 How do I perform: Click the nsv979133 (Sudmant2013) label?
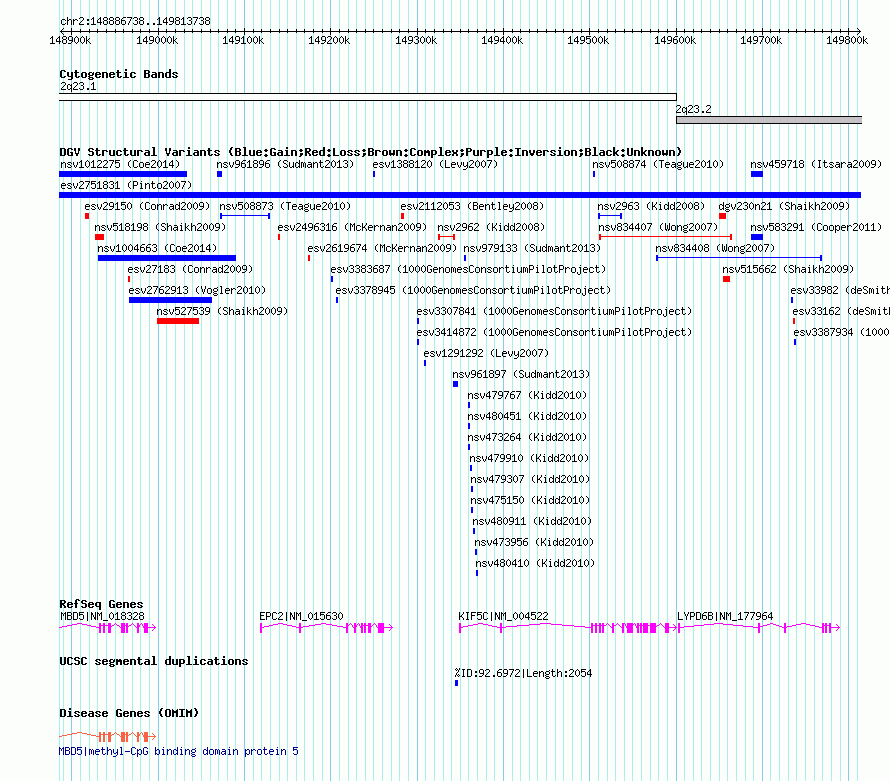coord(532,248)
